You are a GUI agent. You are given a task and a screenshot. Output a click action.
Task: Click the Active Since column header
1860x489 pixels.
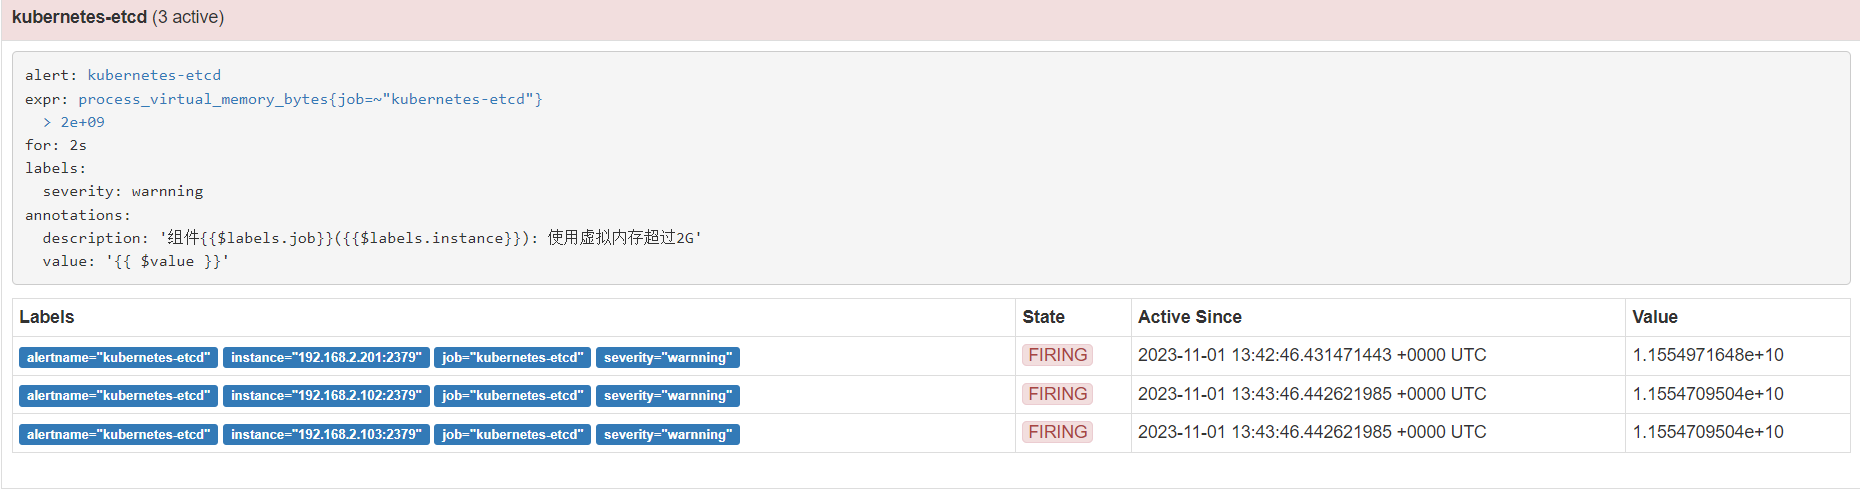1189,317
